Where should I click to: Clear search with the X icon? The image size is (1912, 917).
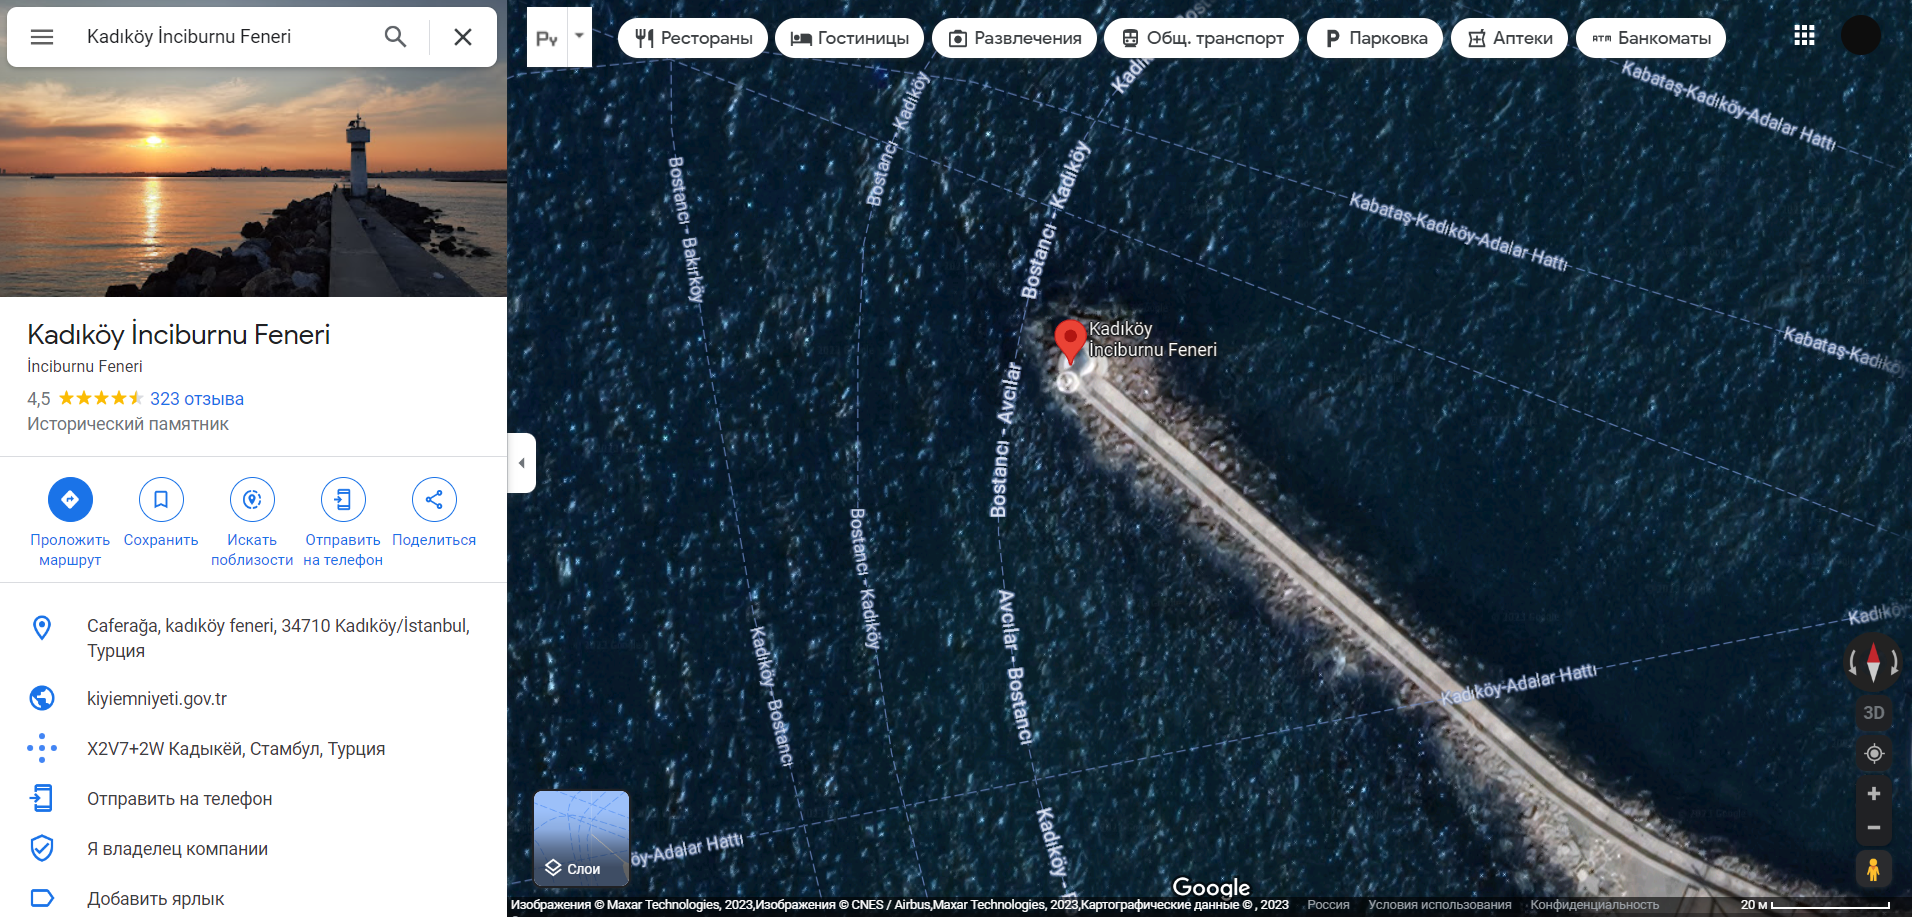click(462, 37)
